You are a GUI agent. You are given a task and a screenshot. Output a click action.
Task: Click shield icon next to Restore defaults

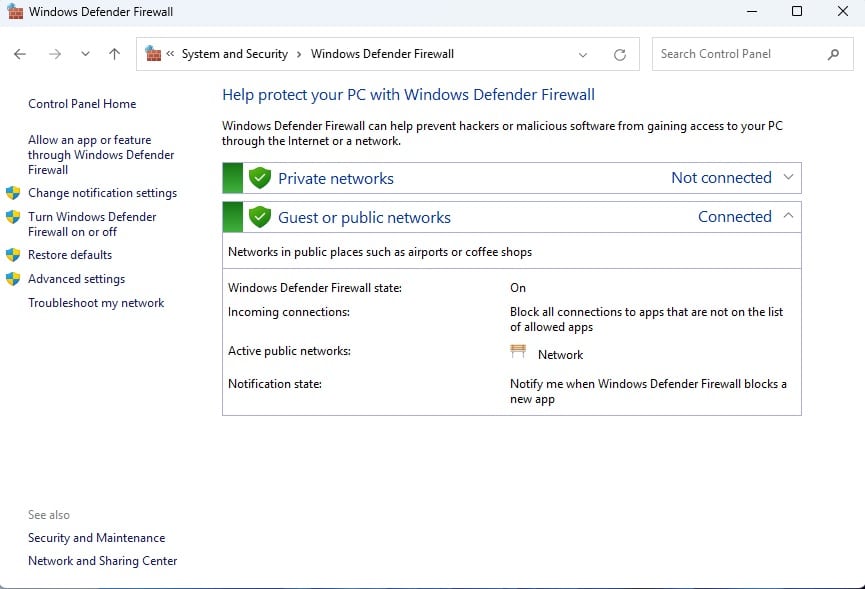click(x=13, y=255)
